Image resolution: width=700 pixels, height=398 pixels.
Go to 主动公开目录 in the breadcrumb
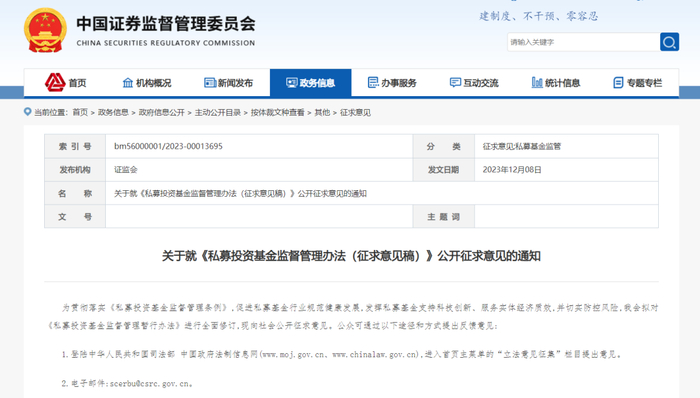(x=218, y=112)
